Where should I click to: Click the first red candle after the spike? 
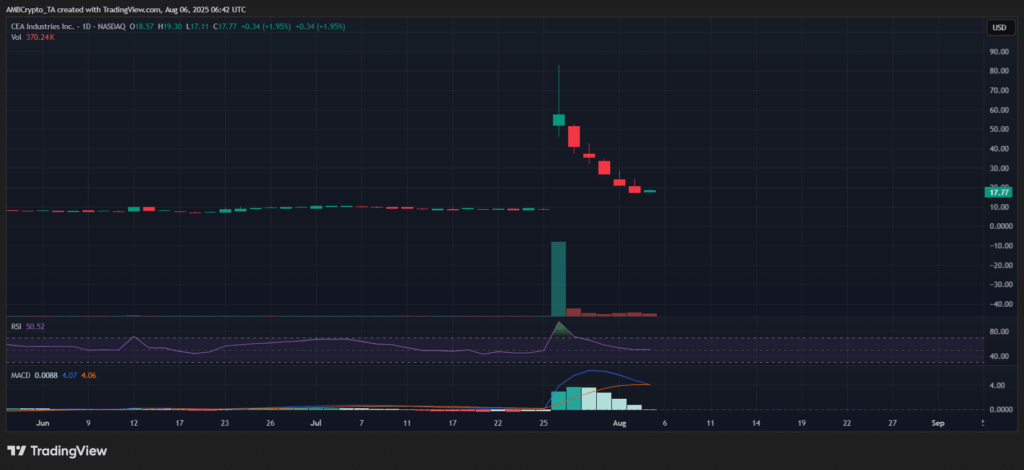click(574, 137)
